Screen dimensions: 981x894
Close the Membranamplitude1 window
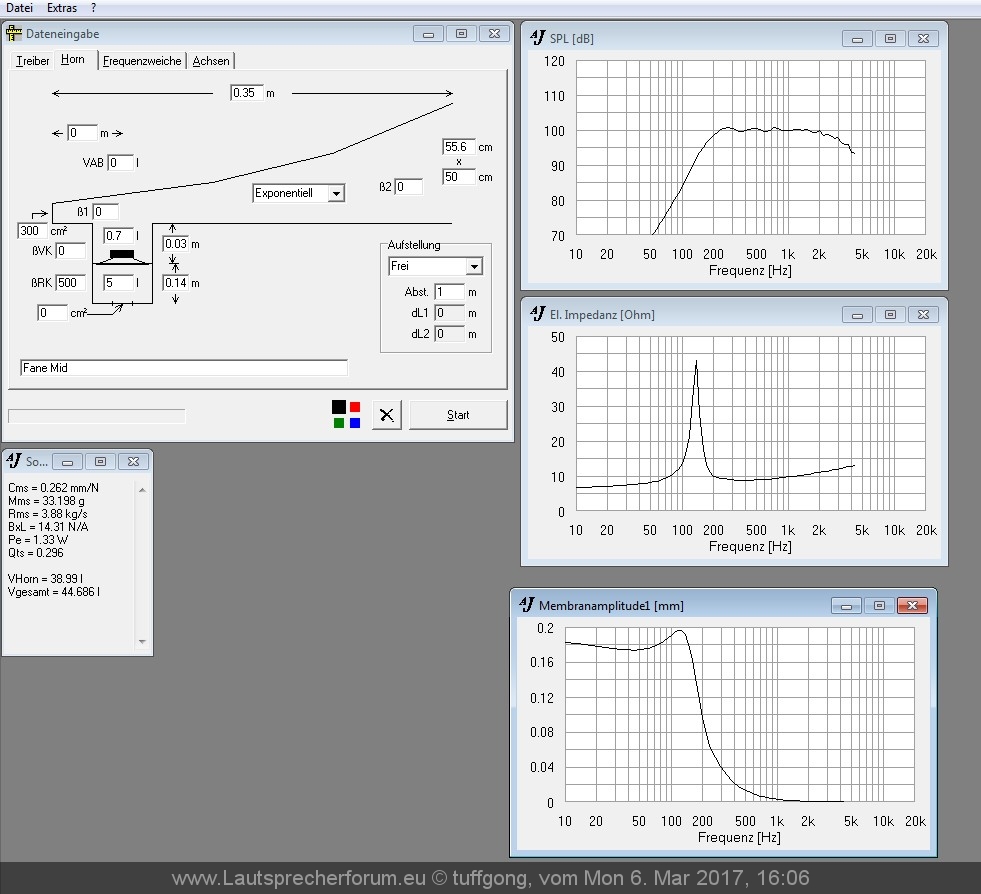(912, 606)
